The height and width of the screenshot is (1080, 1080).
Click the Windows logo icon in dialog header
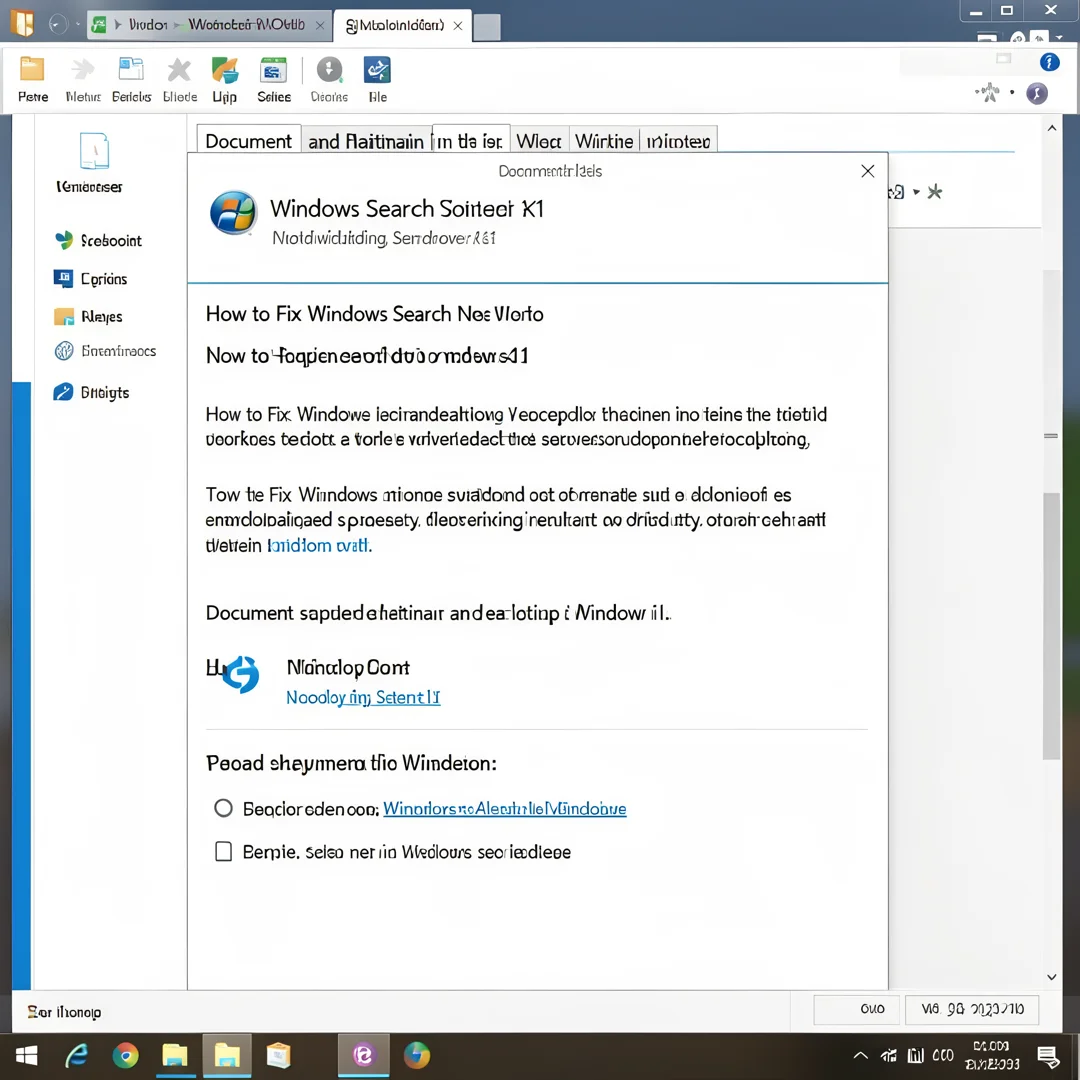[233, 213]
